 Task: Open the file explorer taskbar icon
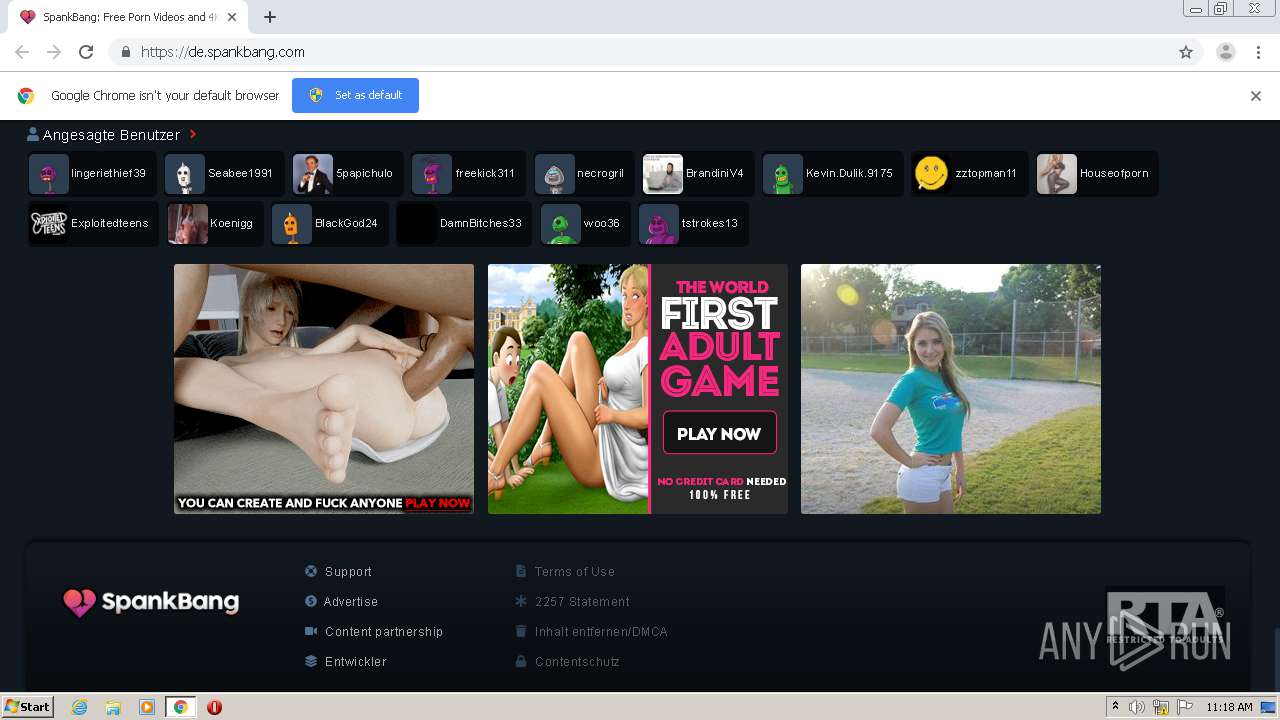point(113,707)
